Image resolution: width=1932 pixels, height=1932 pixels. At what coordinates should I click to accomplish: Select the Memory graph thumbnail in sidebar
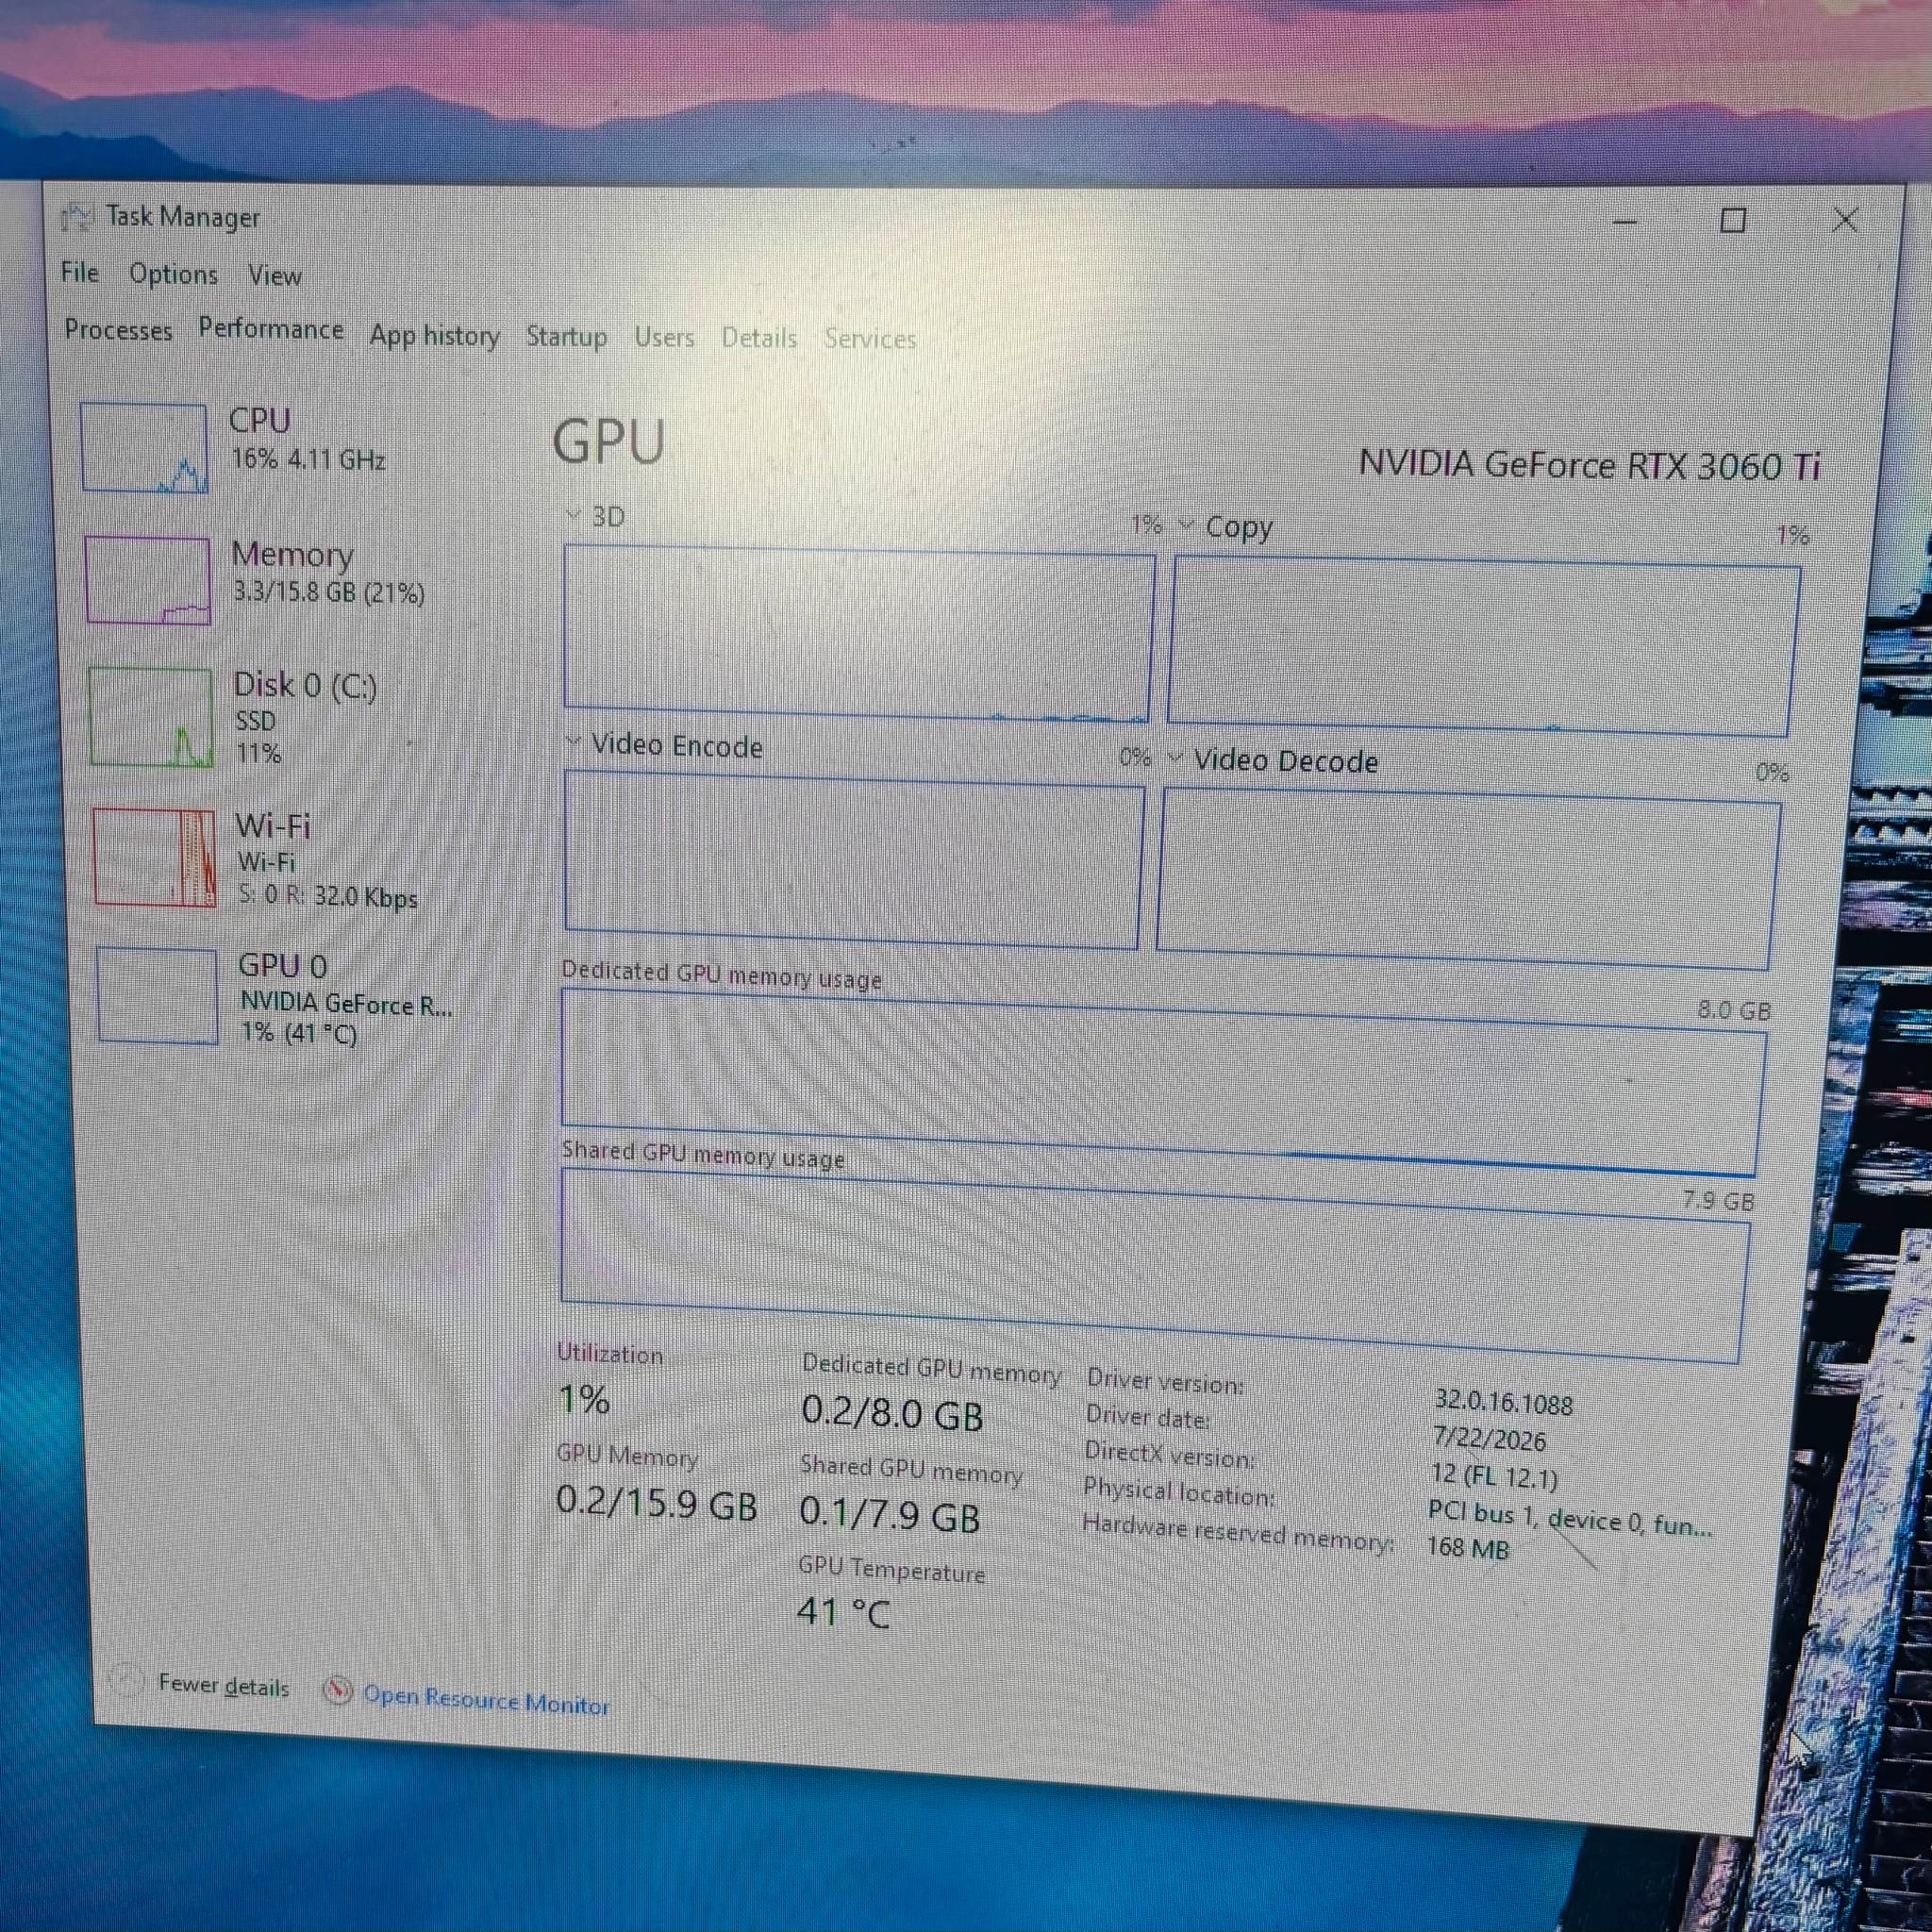click(148, 580)
